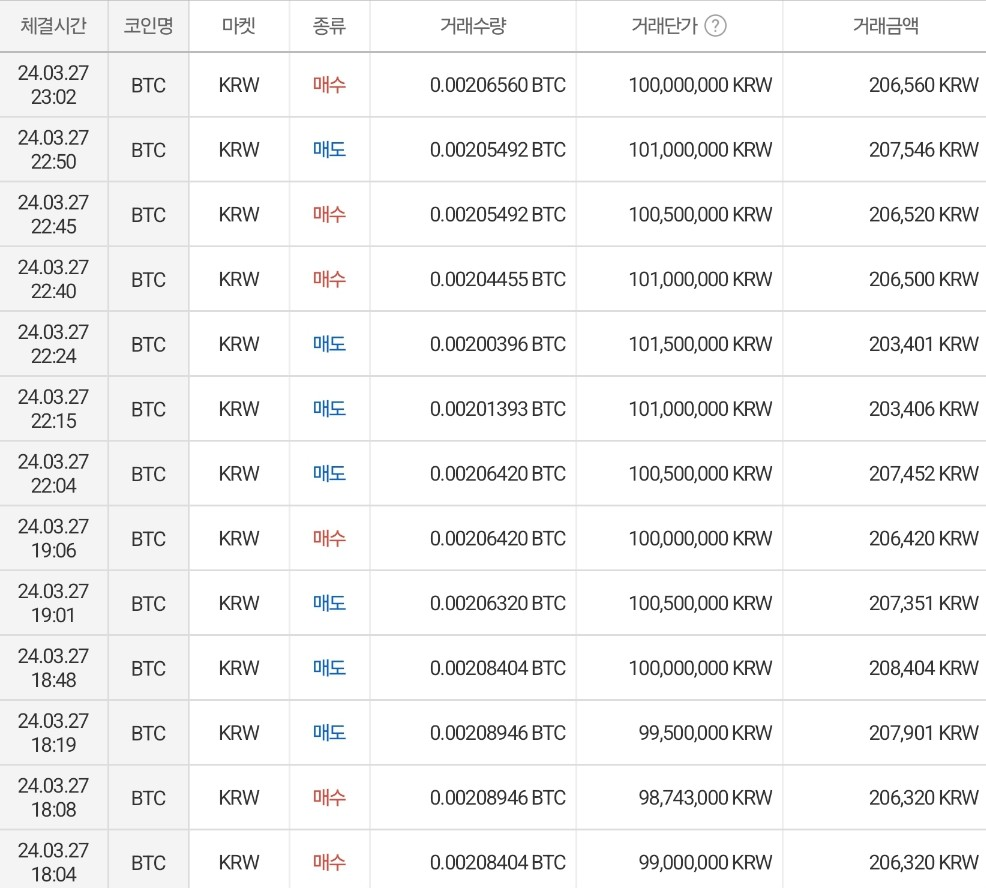Click BTC coin name in 22:40 row
This screenshot has height=888, width=986.
tap(148, 280)
